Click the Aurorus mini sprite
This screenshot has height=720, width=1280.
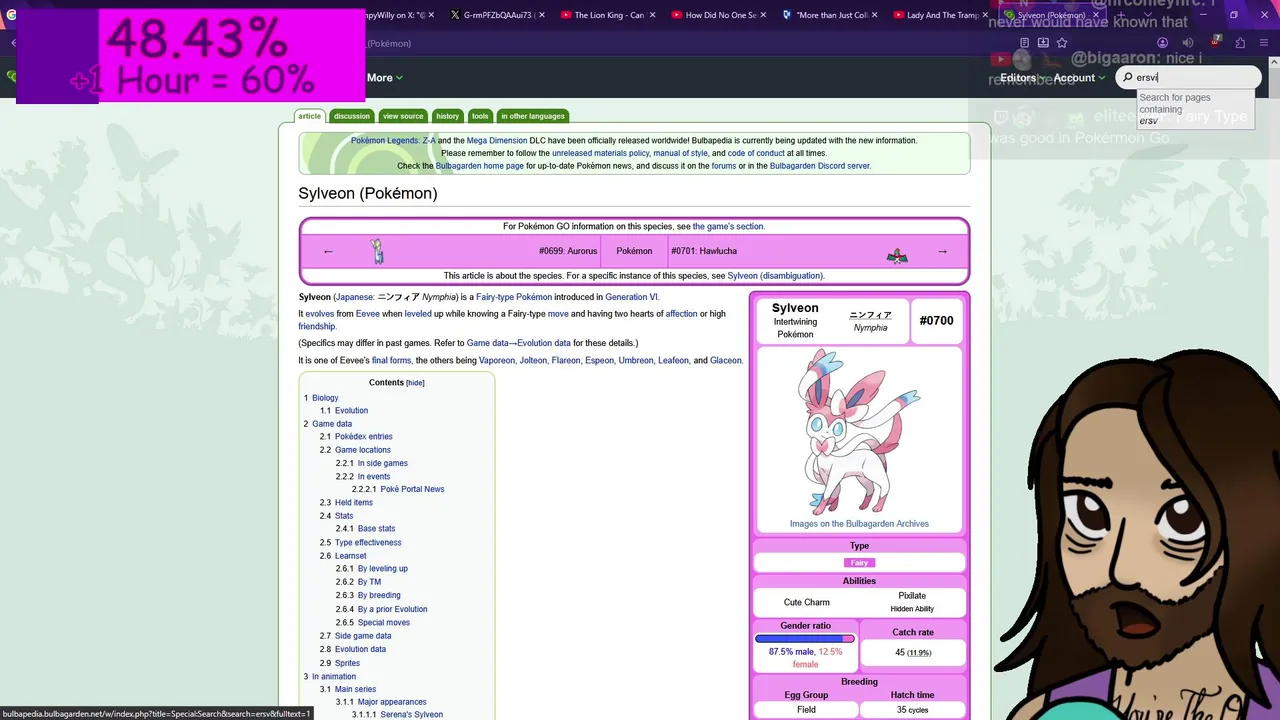click(x=377, y=251)
